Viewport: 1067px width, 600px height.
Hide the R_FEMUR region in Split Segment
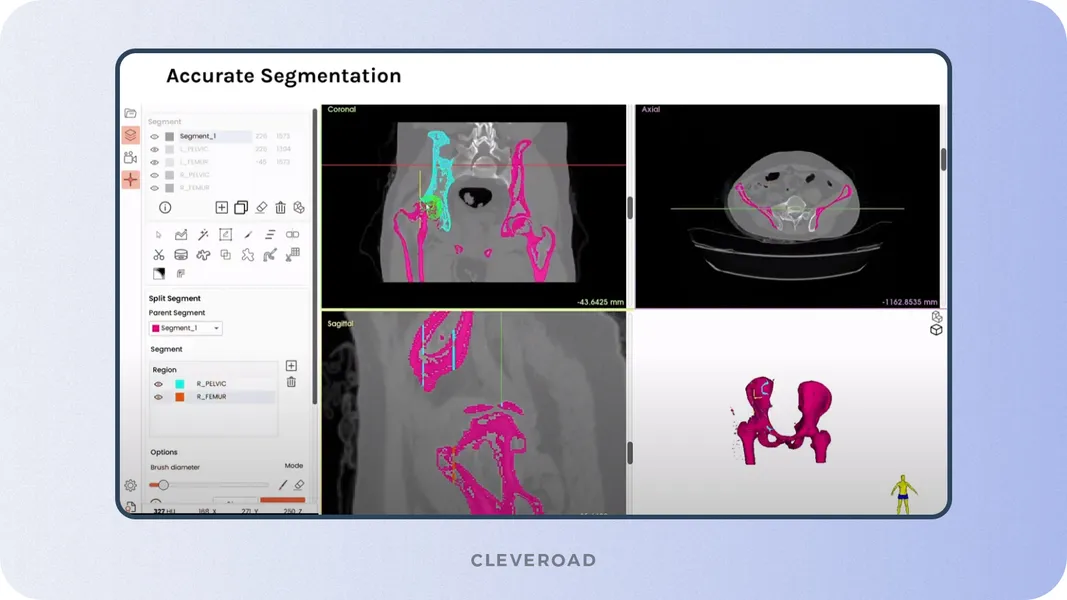pos(158,395)
